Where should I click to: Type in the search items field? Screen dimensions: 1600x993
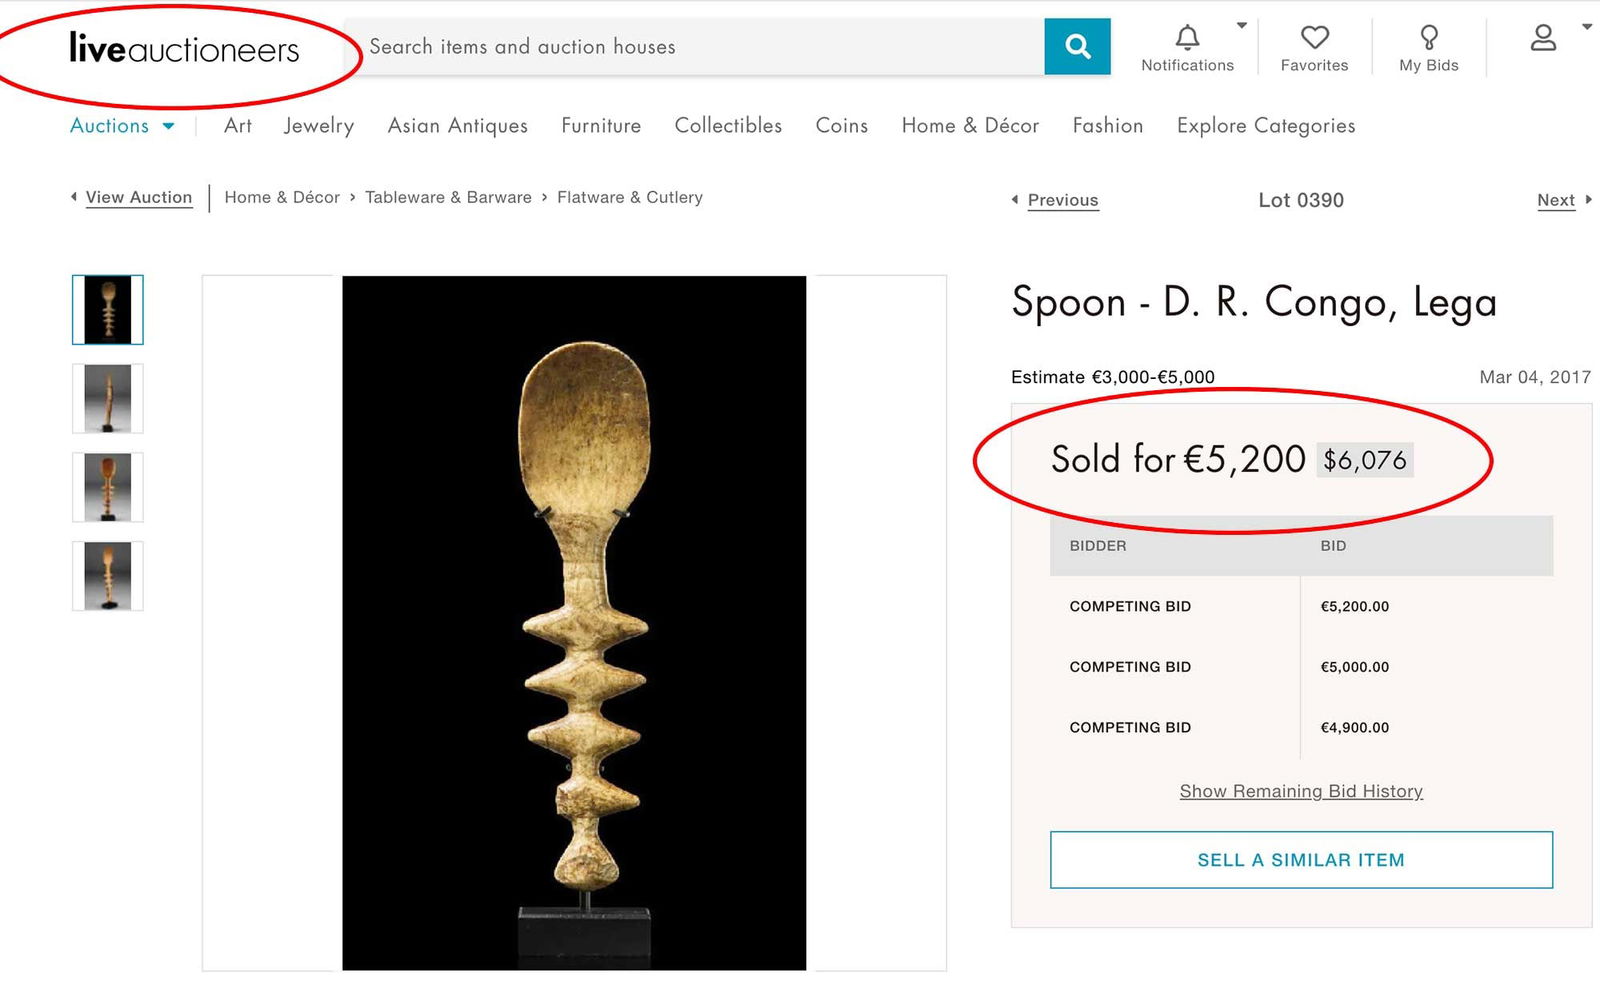700,47
